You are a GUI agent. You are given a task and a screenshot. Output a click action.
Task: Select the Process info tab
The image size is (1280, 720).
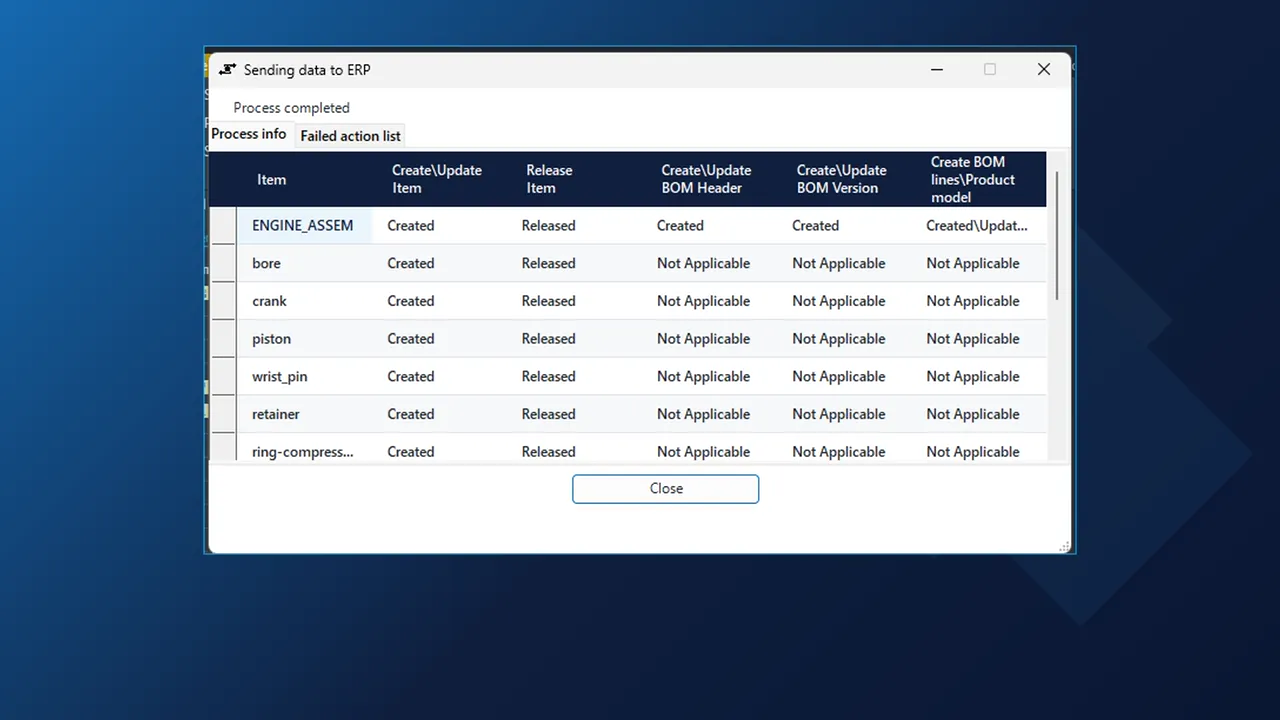tap(249, 134)
